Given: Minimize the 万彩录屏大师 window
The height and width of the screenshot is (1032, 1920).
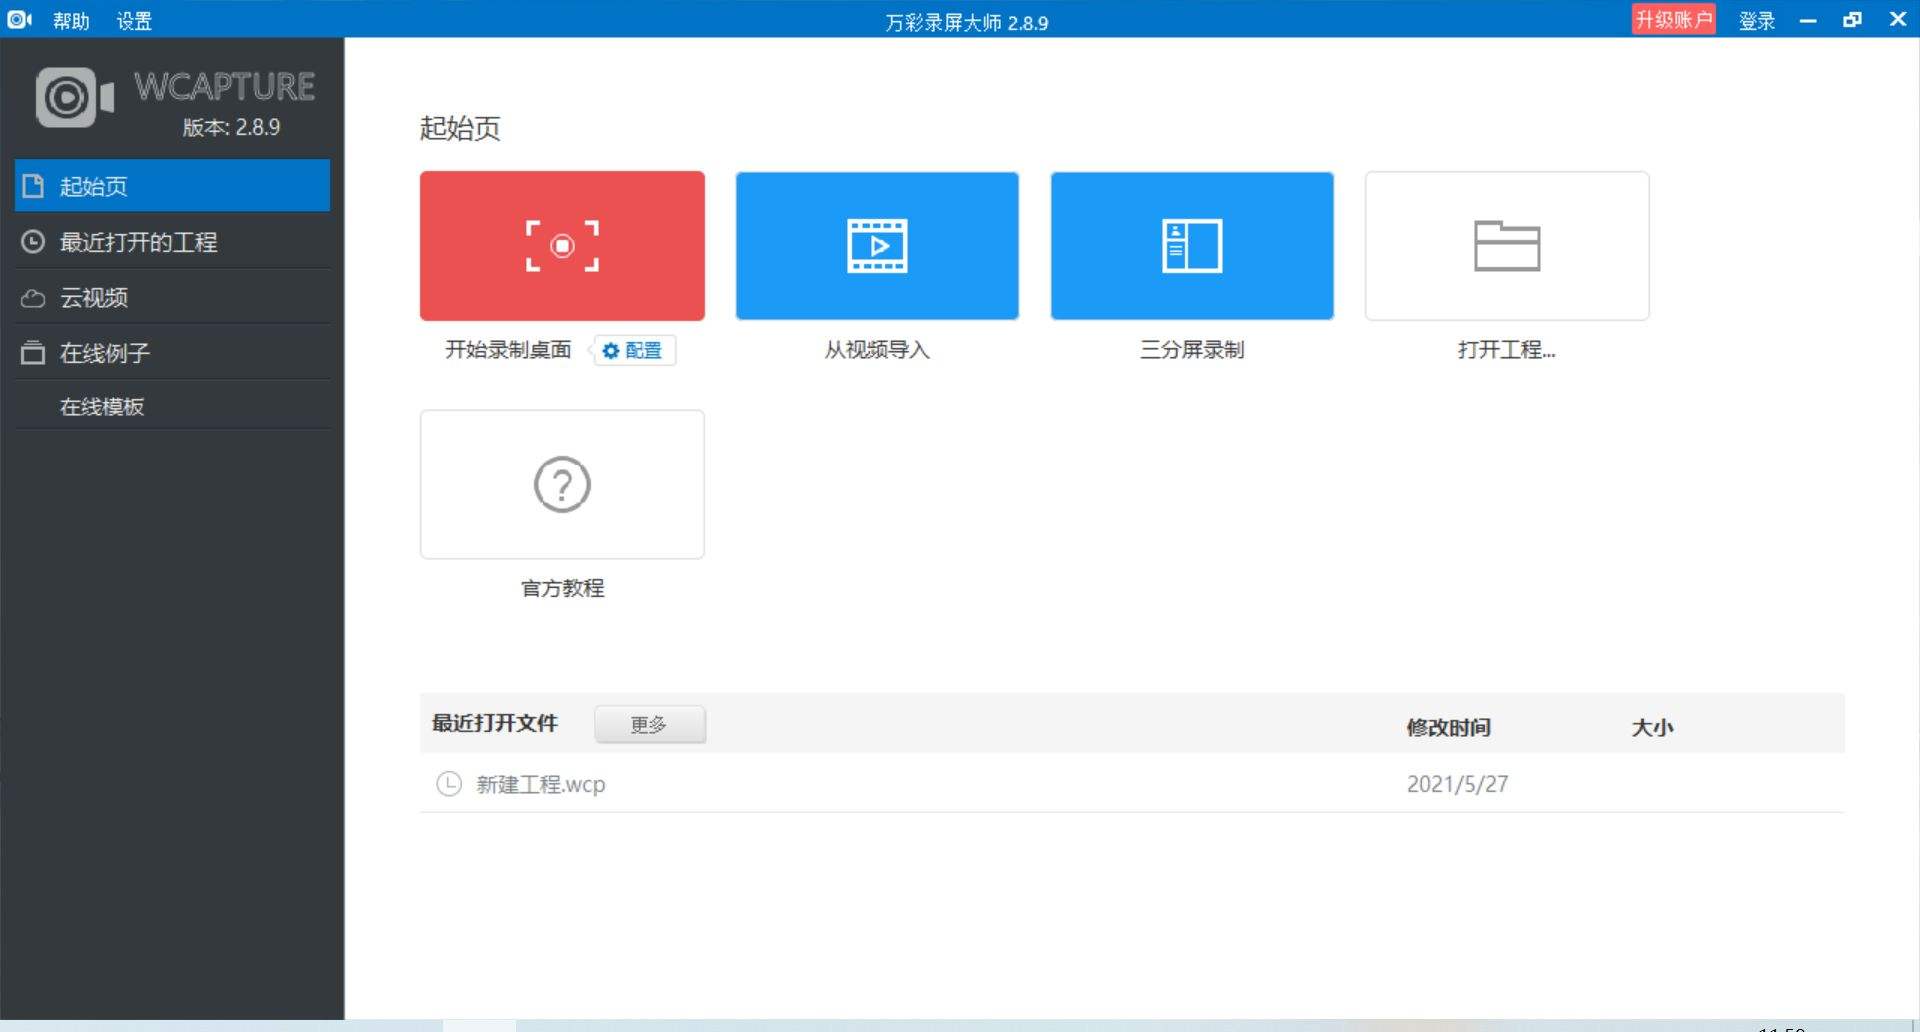Looking at the screenshot, I should click(x=1808, y=20).
